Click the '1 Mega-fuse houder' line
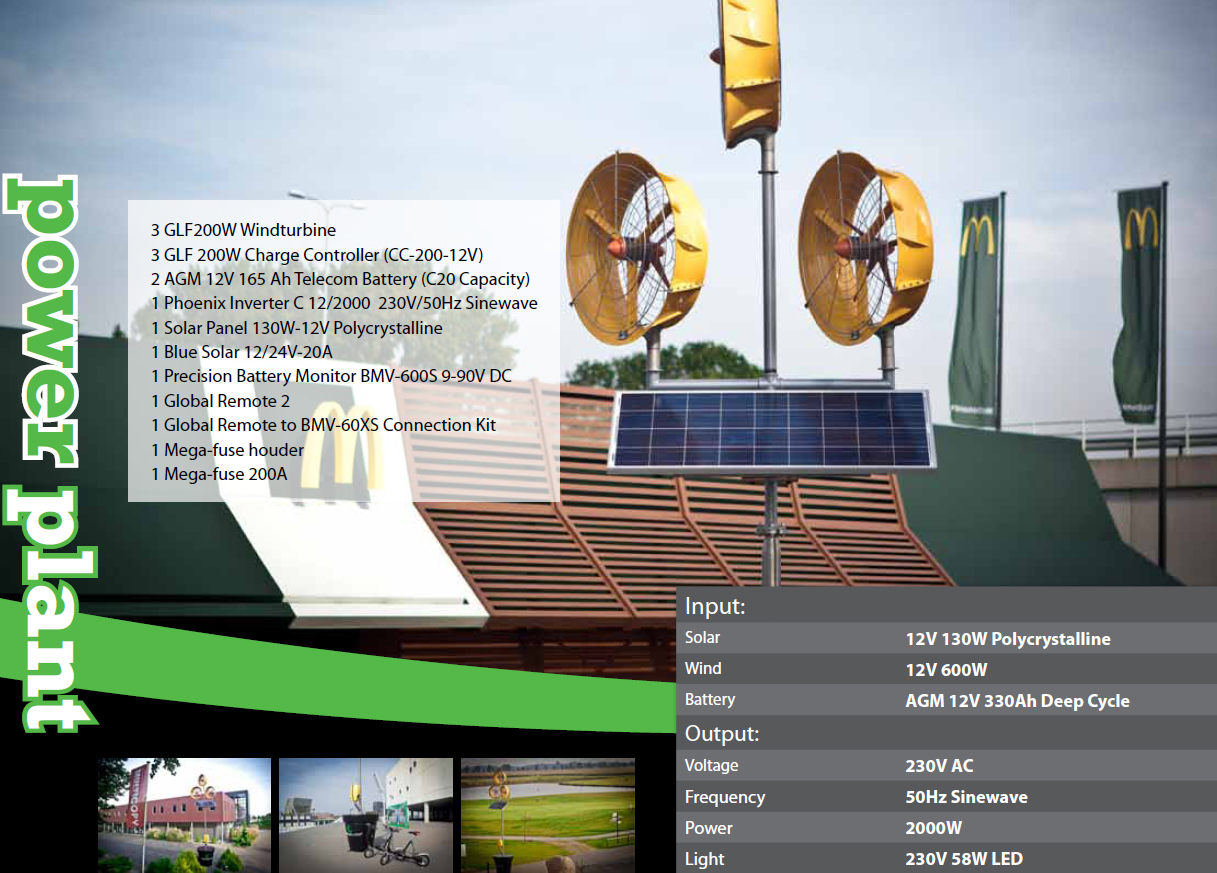The width and height of the screenshot is (1217, 873). tap(227, 450)
